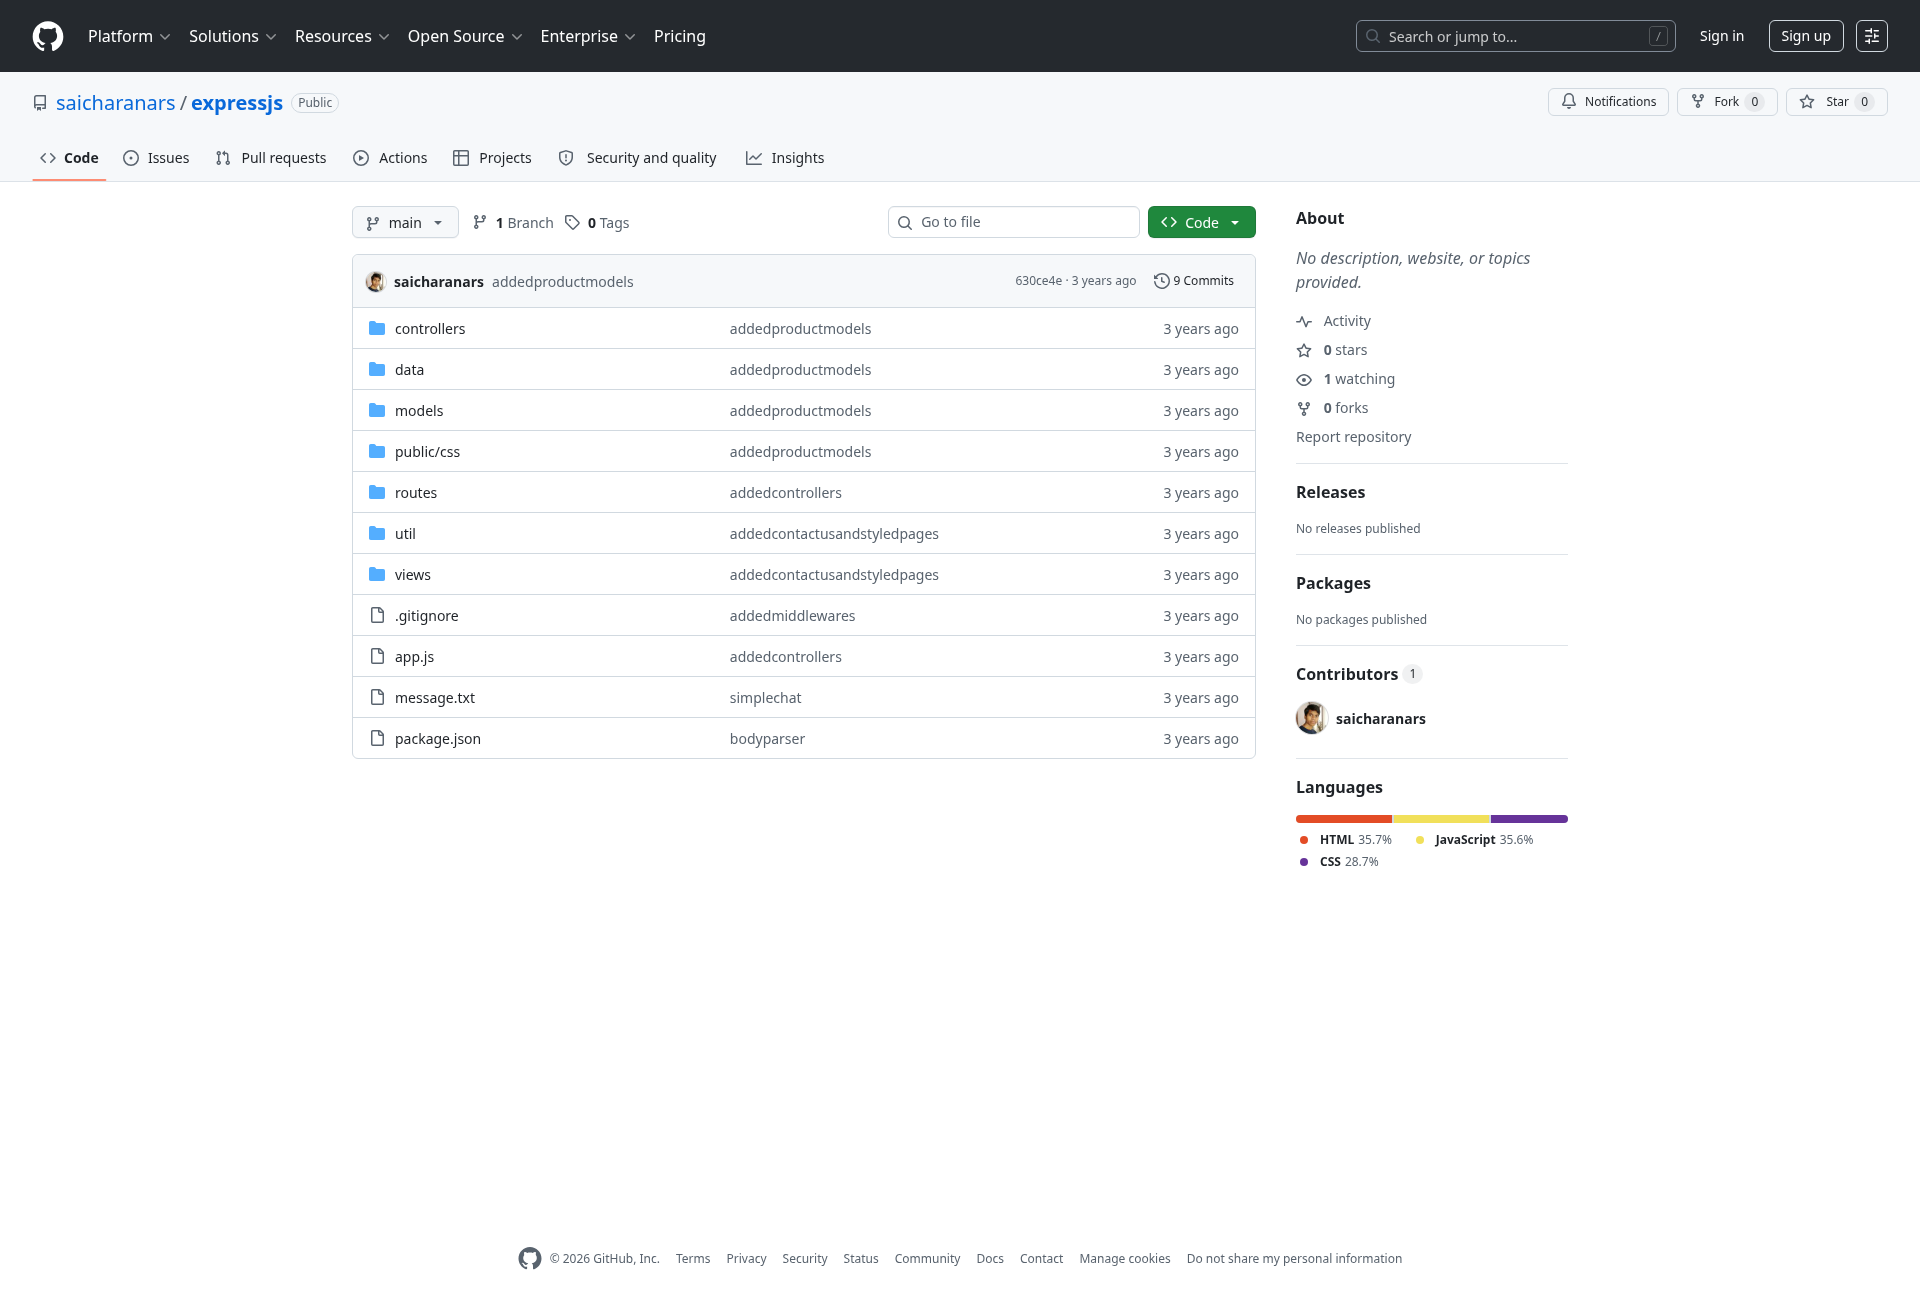Switch to the Projects tab

pyautogui.click(x=492, y=158)
